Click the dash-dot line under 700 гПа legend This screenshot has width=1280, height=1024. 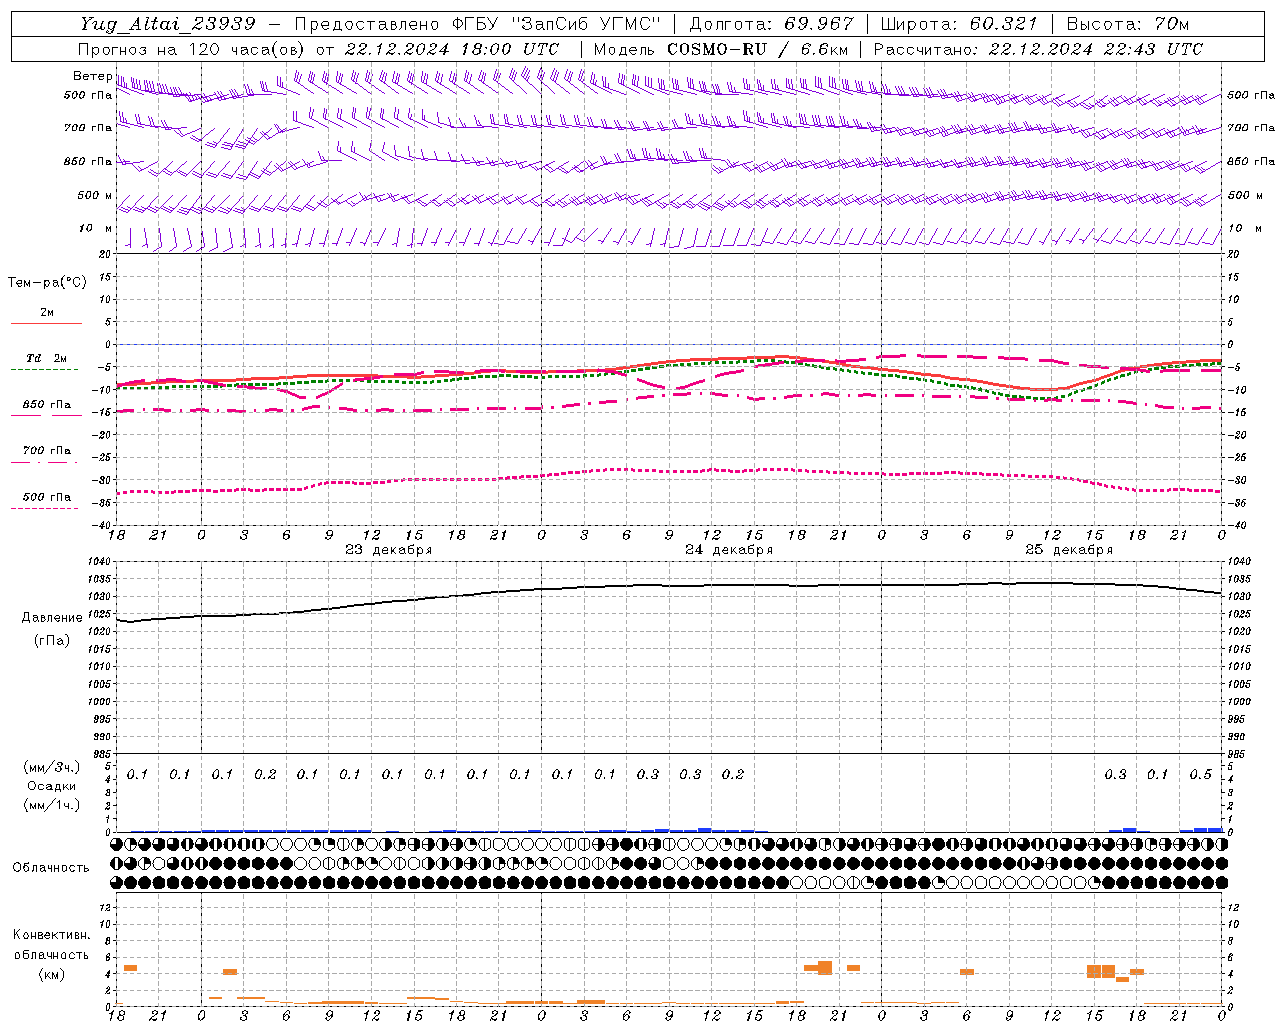coord(45,462)
